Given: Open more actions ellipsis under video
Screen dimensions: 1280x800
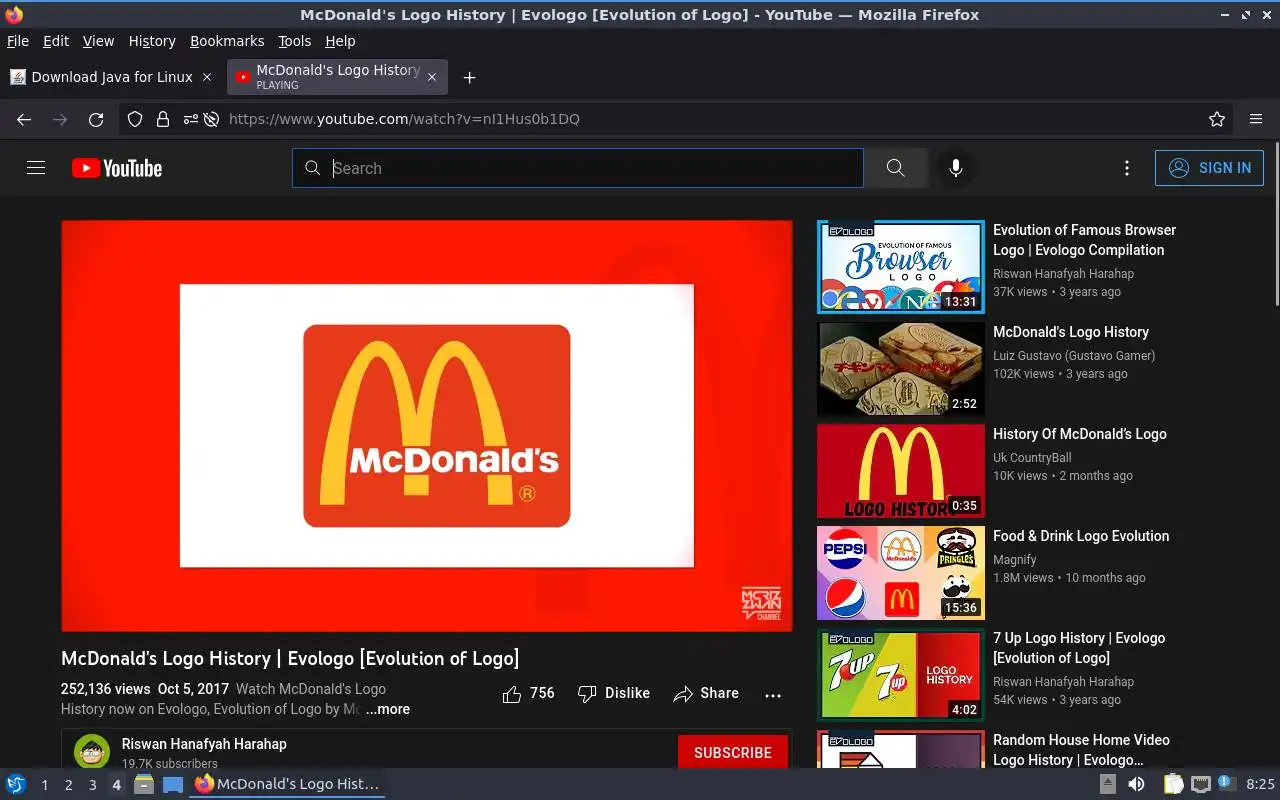Looking at the screenshot, I should (773, 695).
